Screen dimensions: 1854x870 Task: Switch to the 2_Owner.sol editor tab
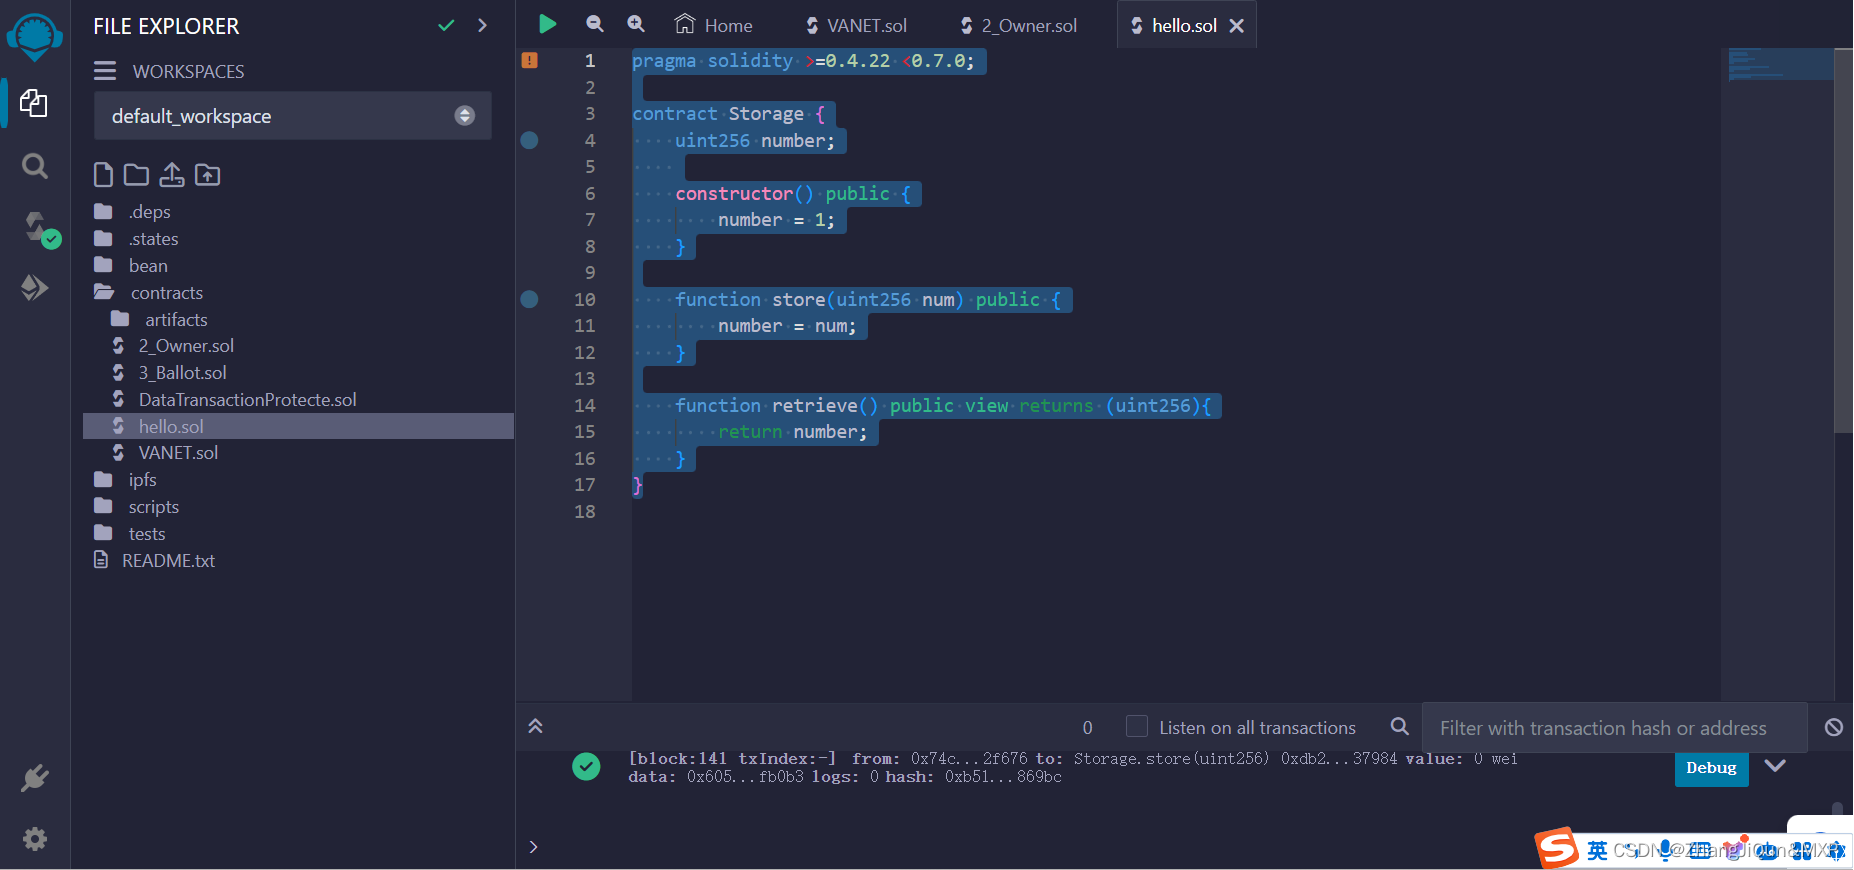coord(1018,25)
